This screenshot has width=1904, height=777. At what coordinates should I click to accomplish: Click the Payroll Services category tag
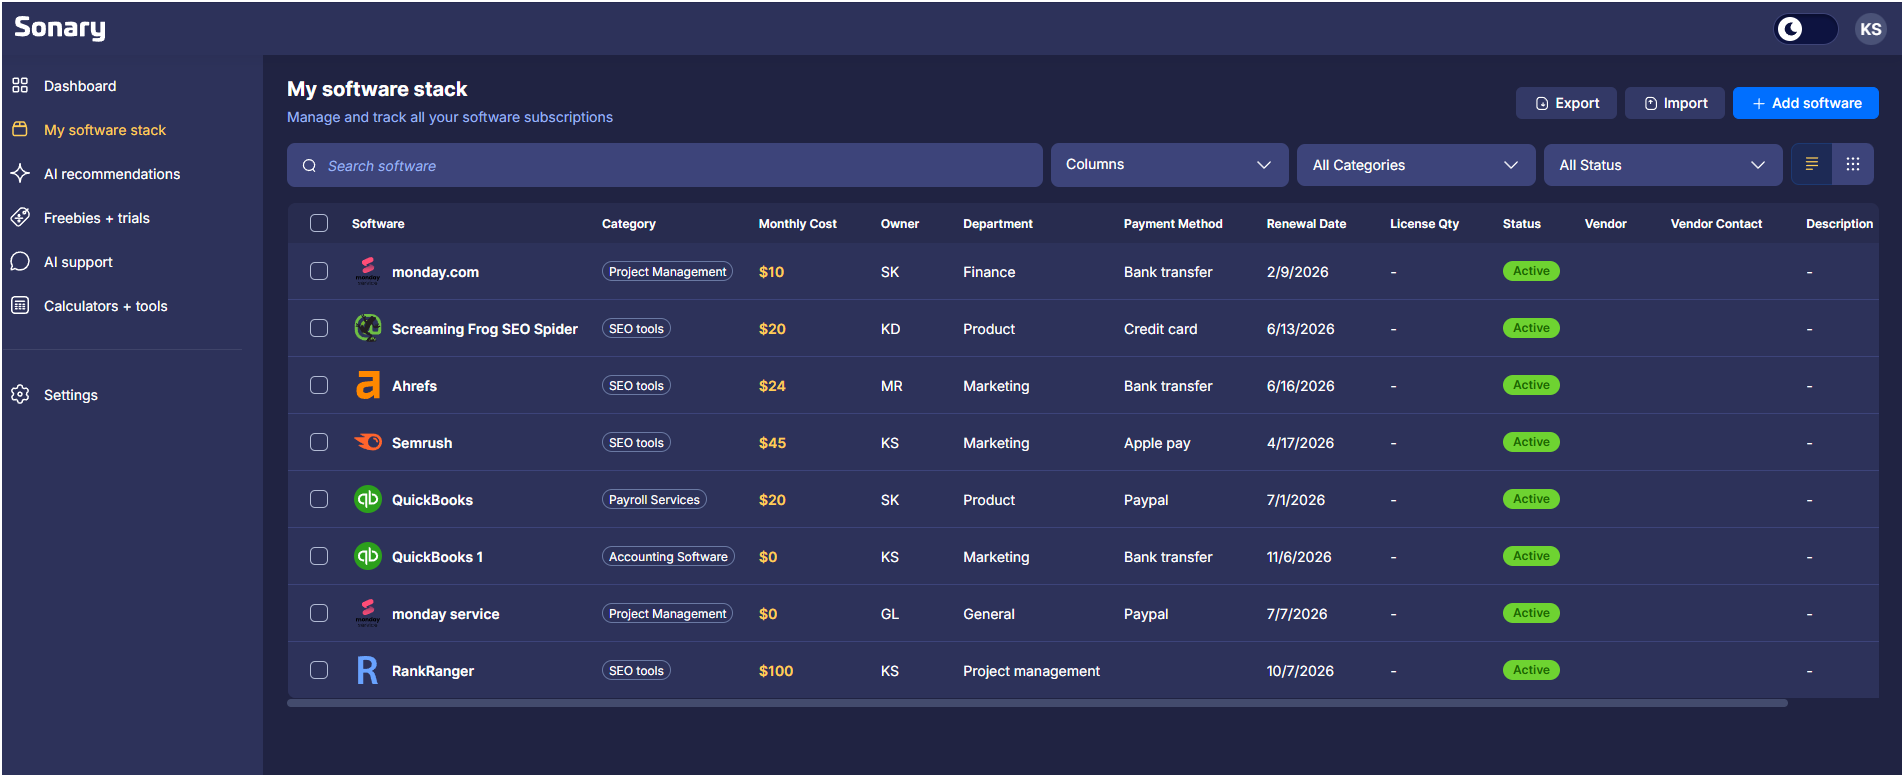(654, 499)
